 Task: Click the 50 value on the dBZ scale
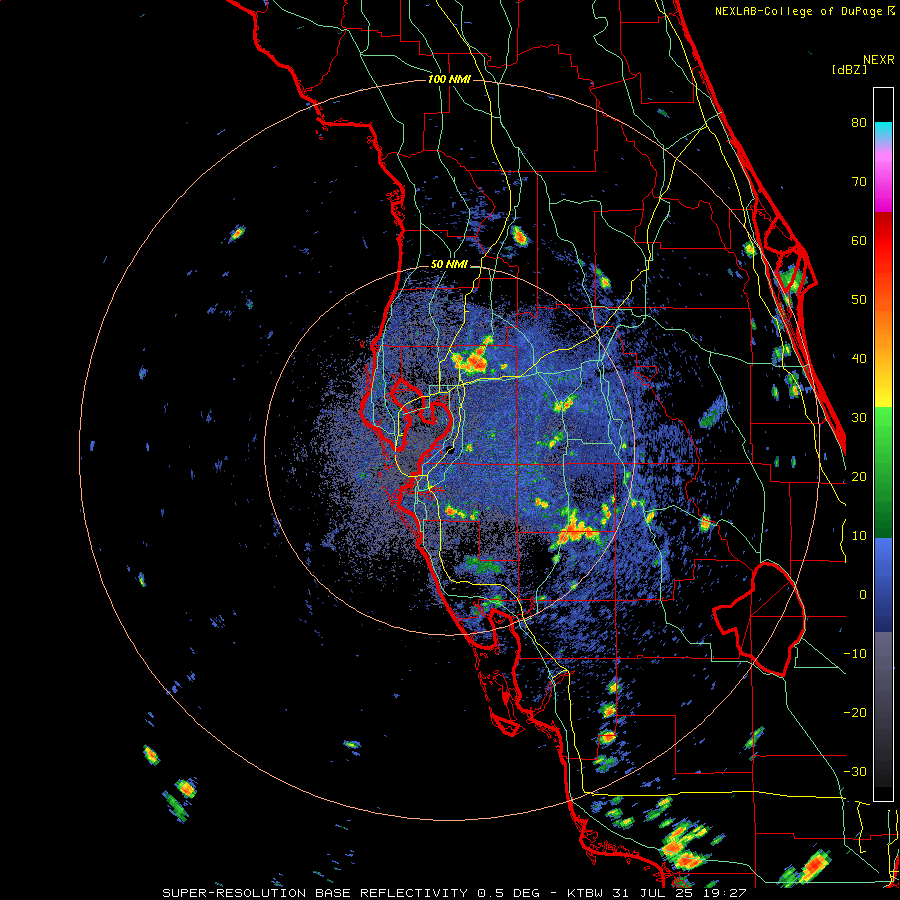pos(859,300)
